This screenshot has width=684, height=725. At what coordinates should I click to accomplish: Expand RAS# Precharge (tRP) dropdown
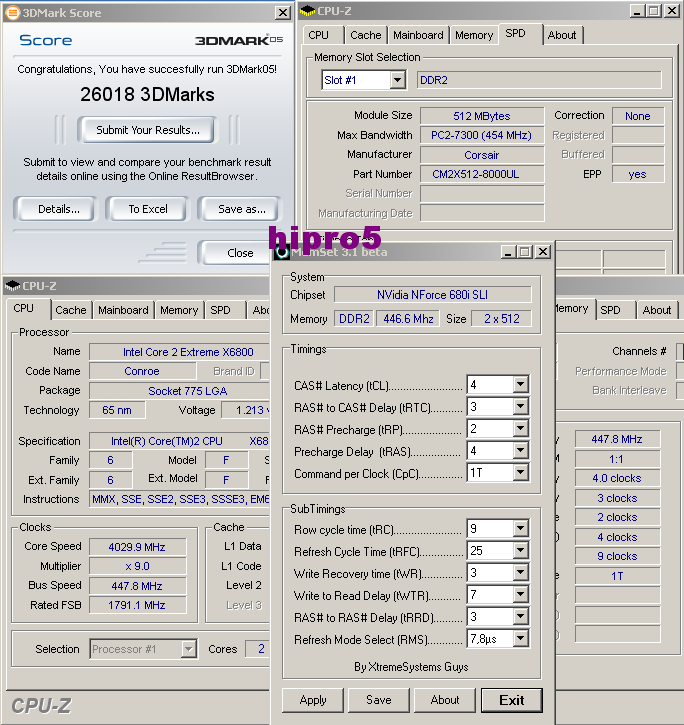coord(520,429)
